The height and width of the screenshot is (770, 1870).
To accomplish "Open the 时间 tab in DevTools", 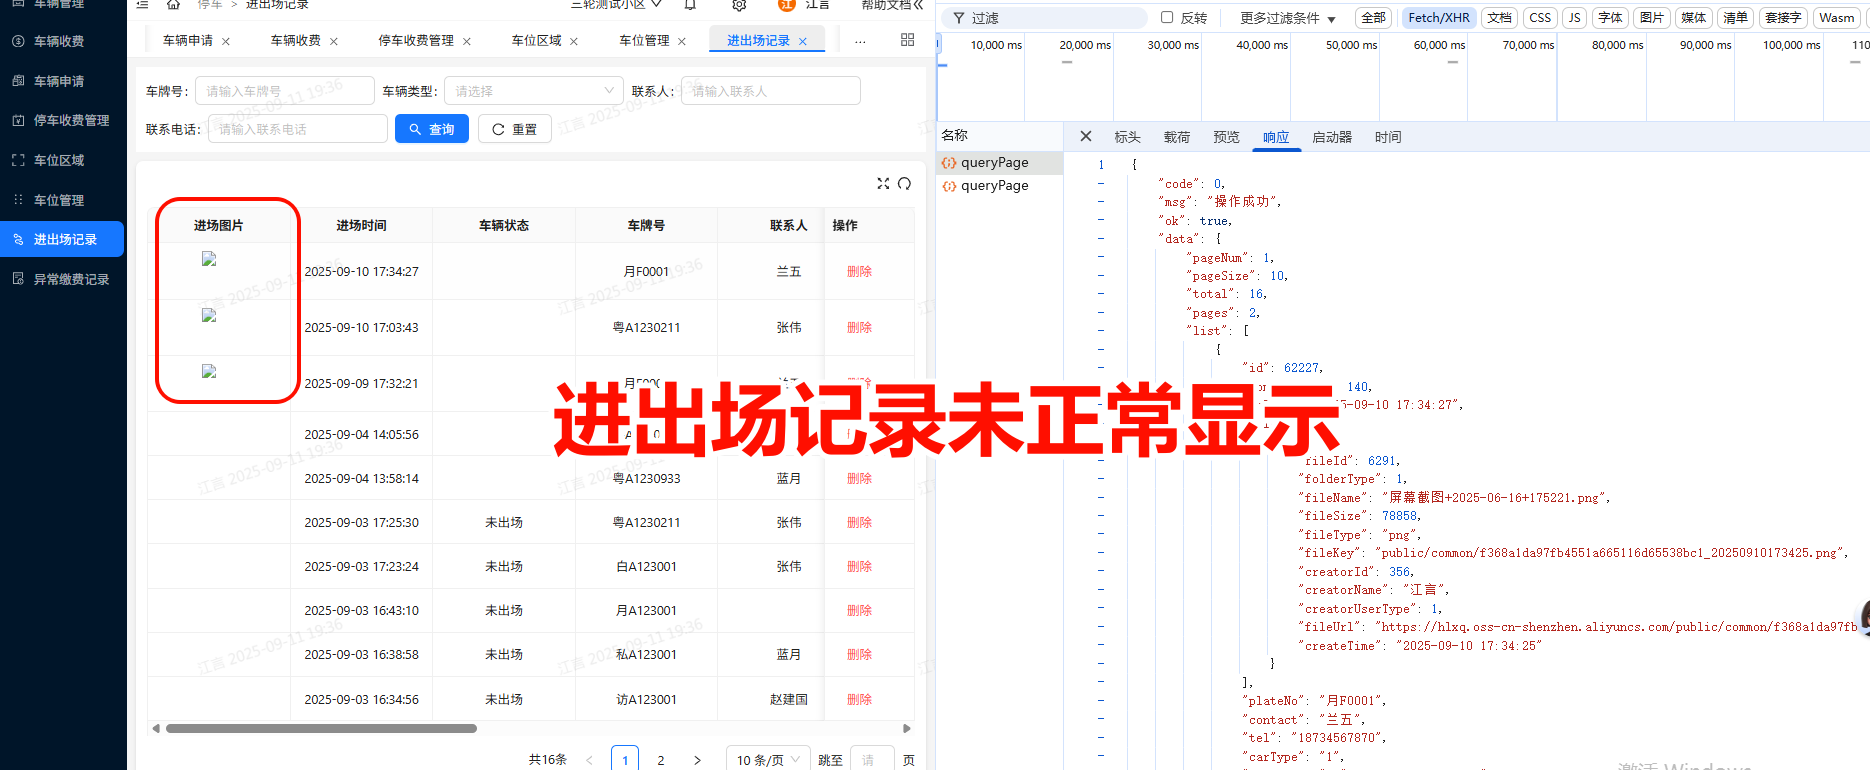I will tap(1388, 137).
